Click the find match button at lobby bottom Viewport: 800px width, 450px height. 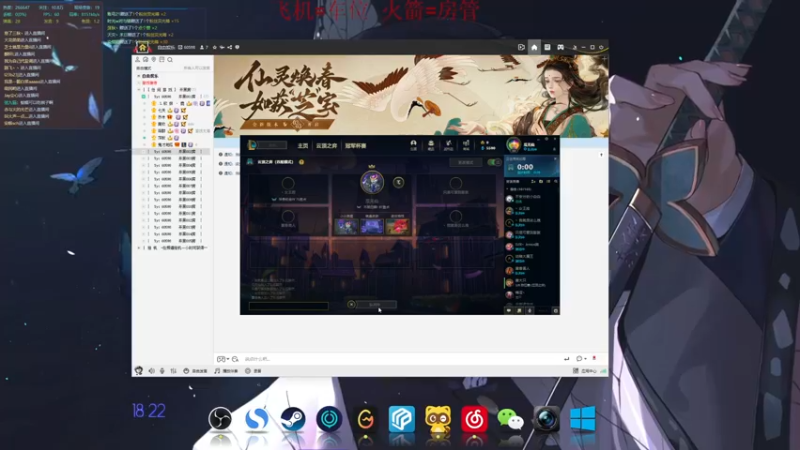tap(377, 305)
